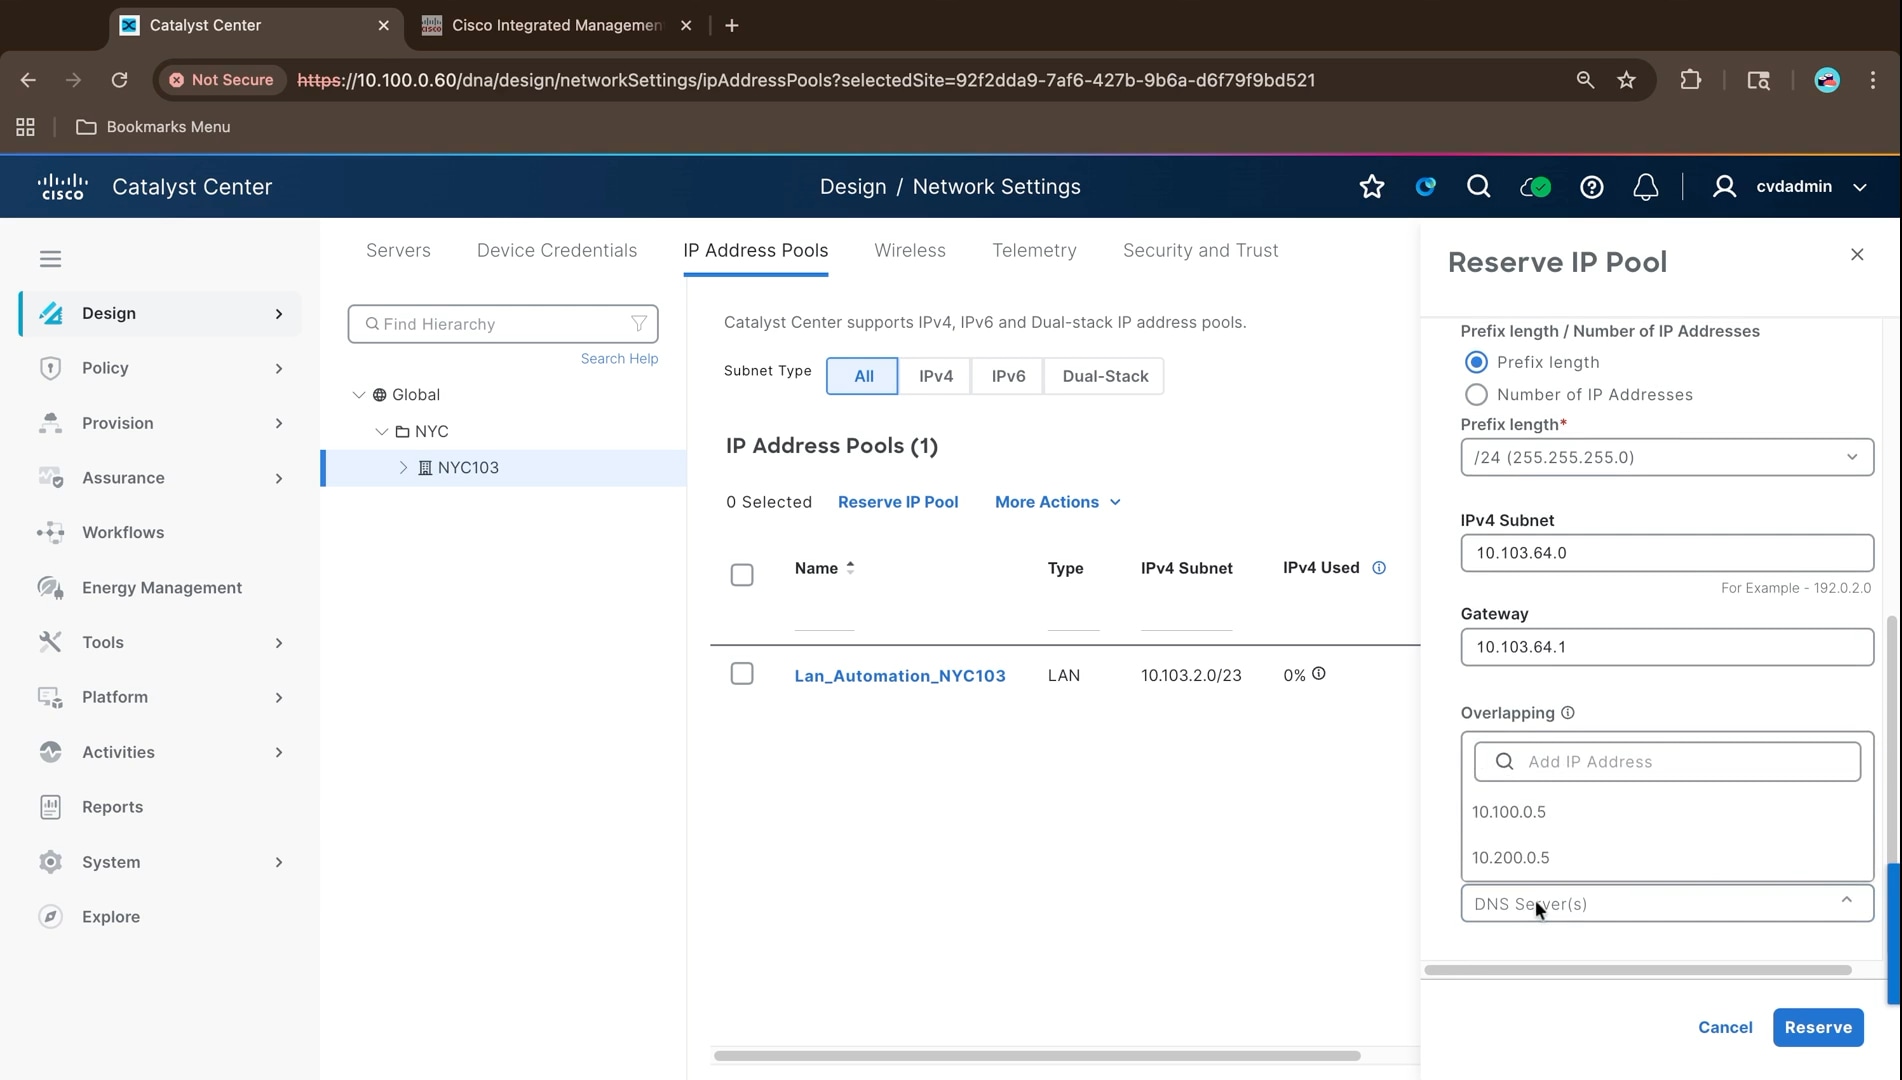This screenshot has height=1080, width=1902.
Task: Open the global search magnifier in header
Action: [1478, 187]
